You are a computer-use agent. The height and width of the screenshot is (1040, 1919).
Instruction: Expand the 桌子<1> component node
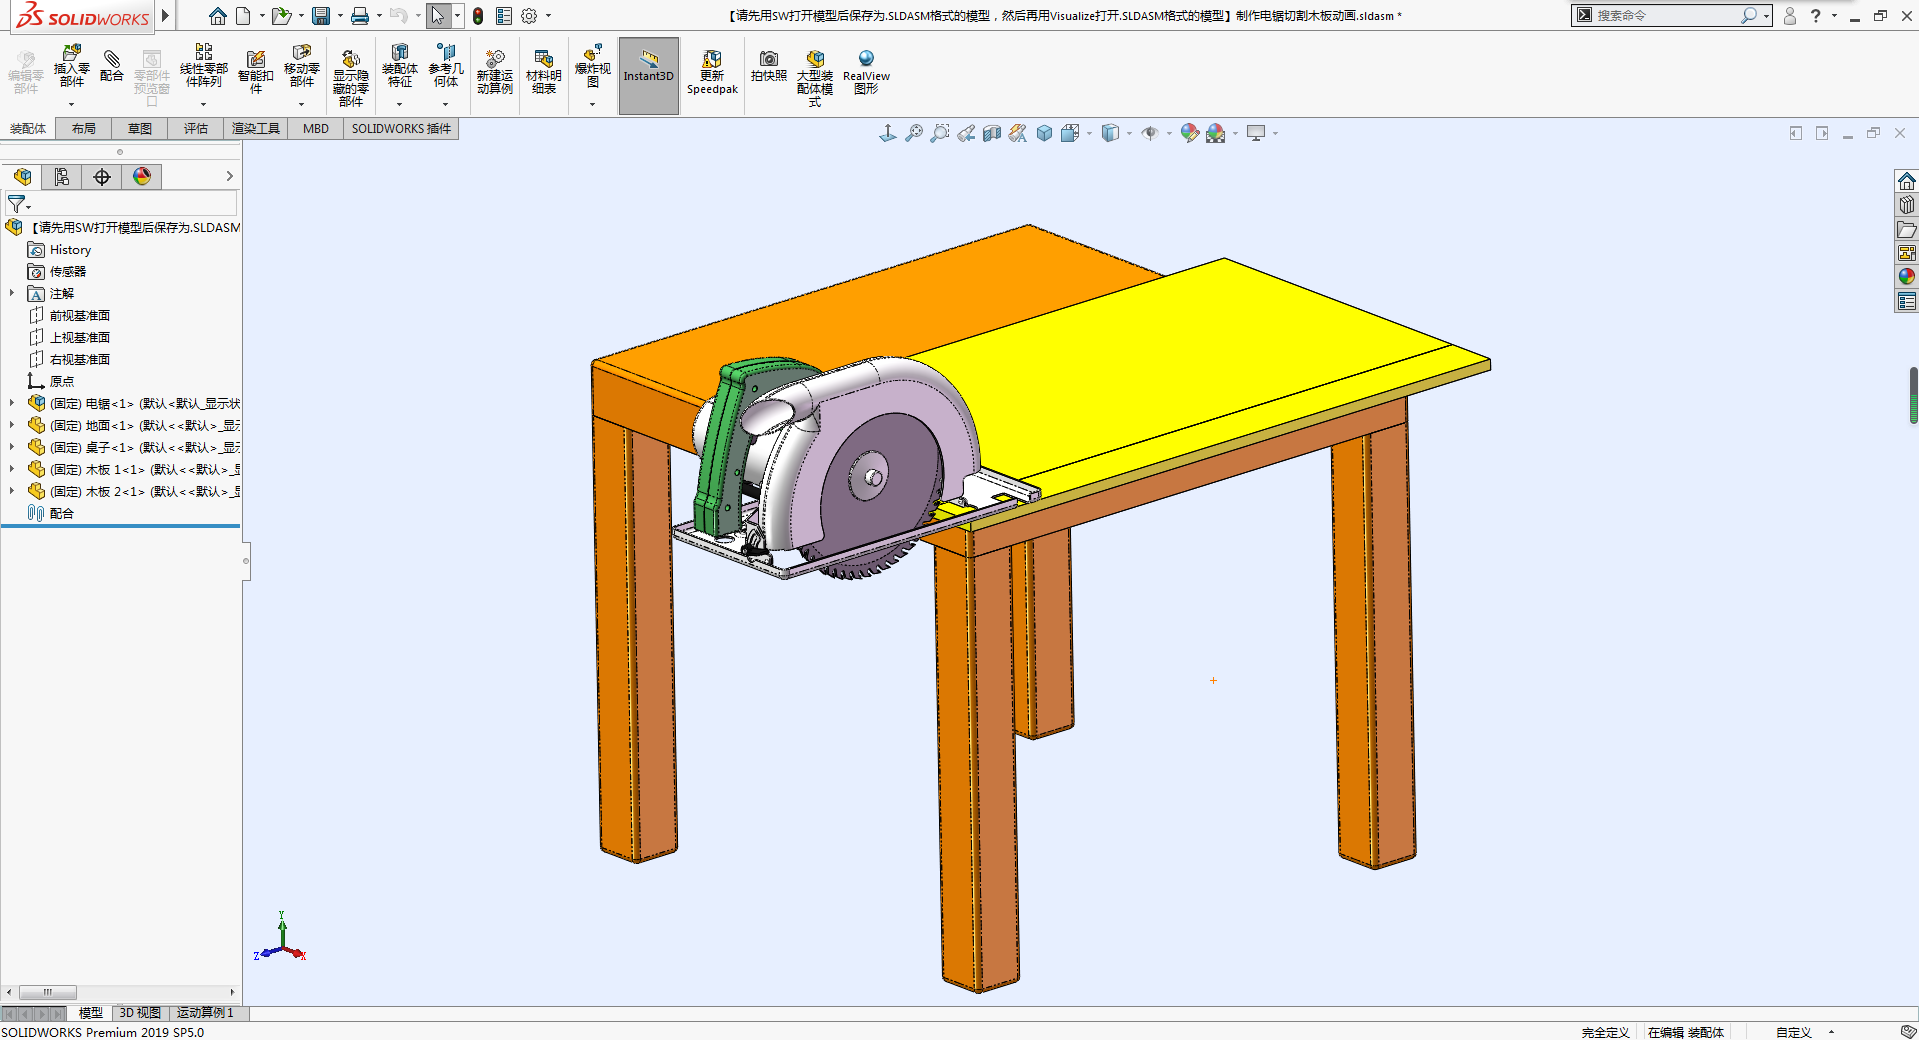pyautogui.click(x=12, y=447)
